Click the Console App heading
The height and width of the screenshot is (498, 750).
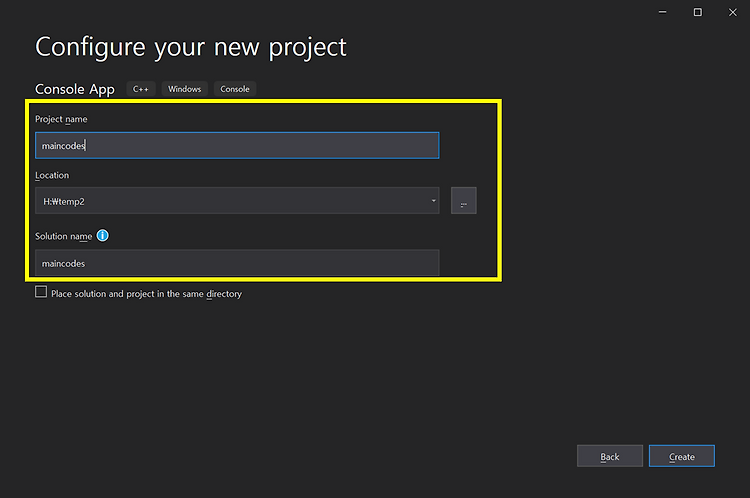click(x=75, y=89)
